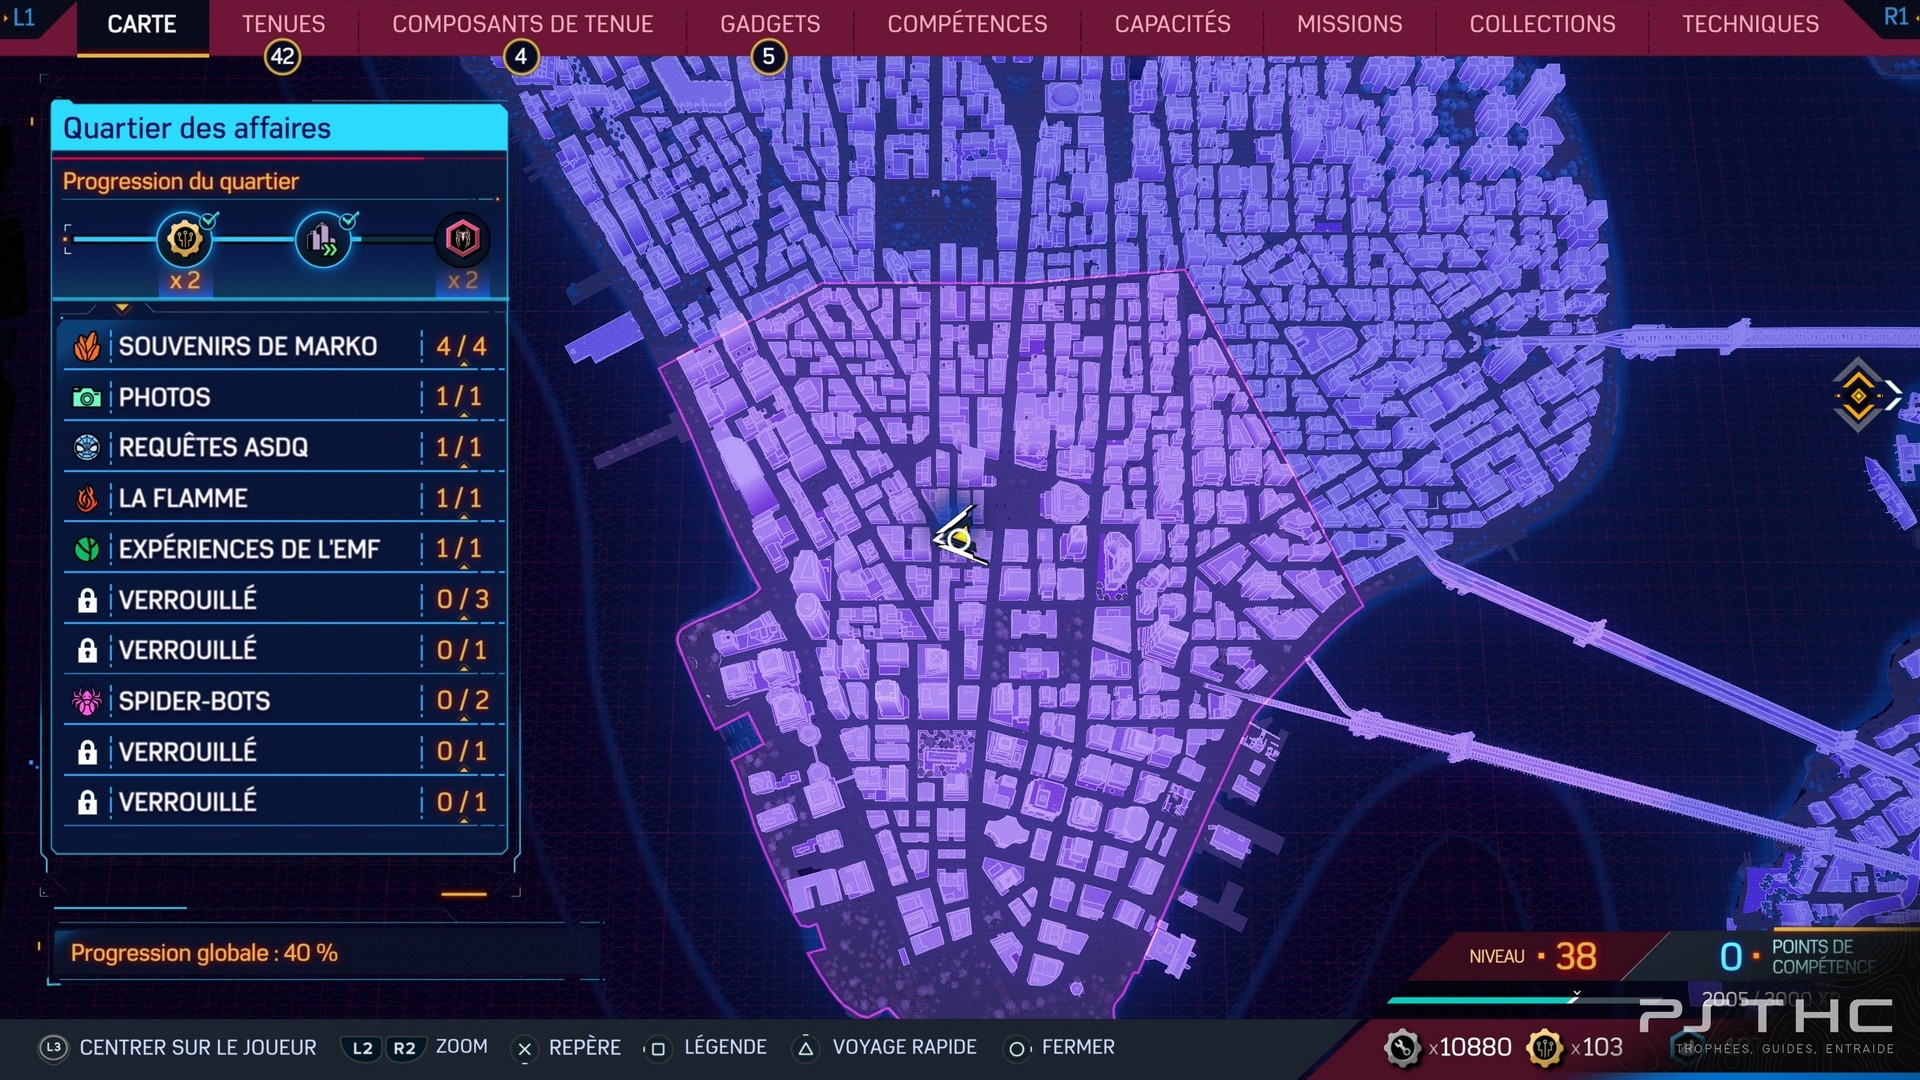Image resolution: width=1920 pixels, height=1080 pixels.
Task: Select the first district reward gear token icon
Action: (185, 239)
